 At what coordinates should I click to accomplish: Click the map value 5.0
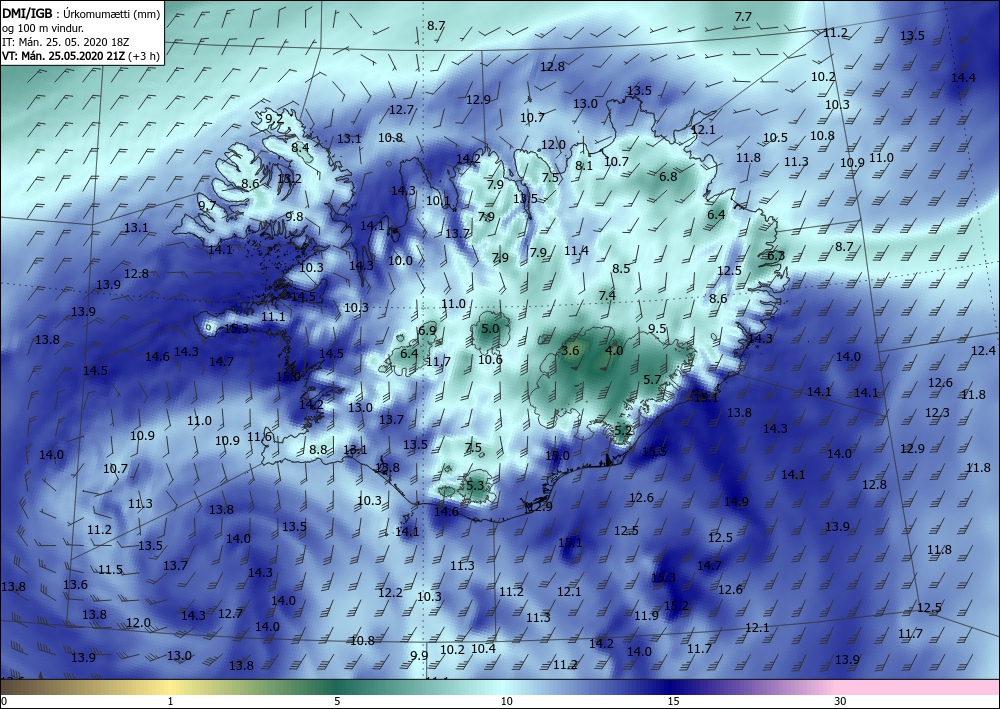(490, 329)
